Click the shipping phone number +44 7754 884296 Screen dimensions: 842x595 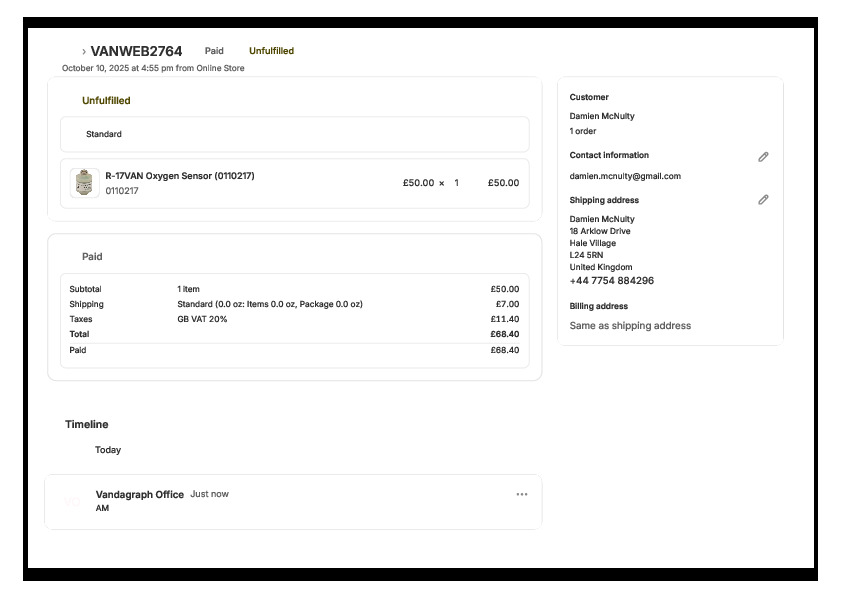pos(611,281)
